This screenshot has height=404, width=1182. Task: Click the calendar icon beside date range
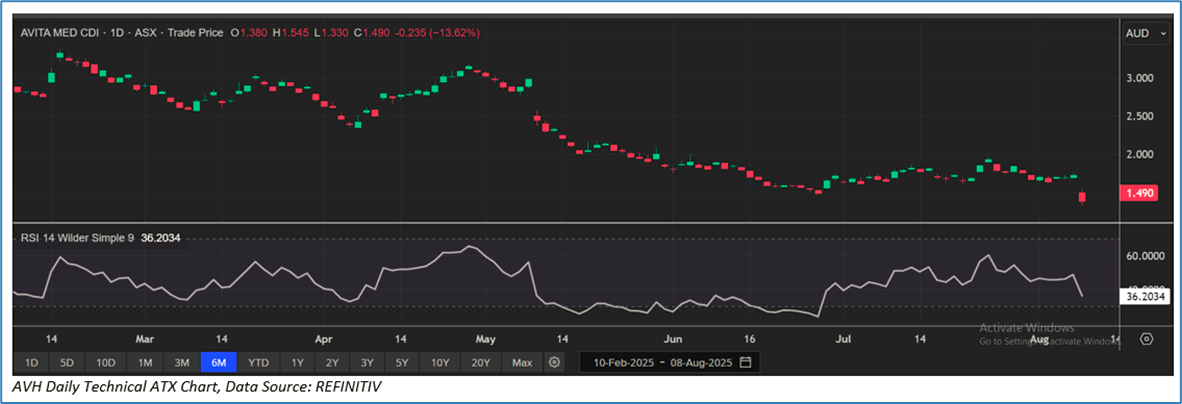click(x=746, y=362)
